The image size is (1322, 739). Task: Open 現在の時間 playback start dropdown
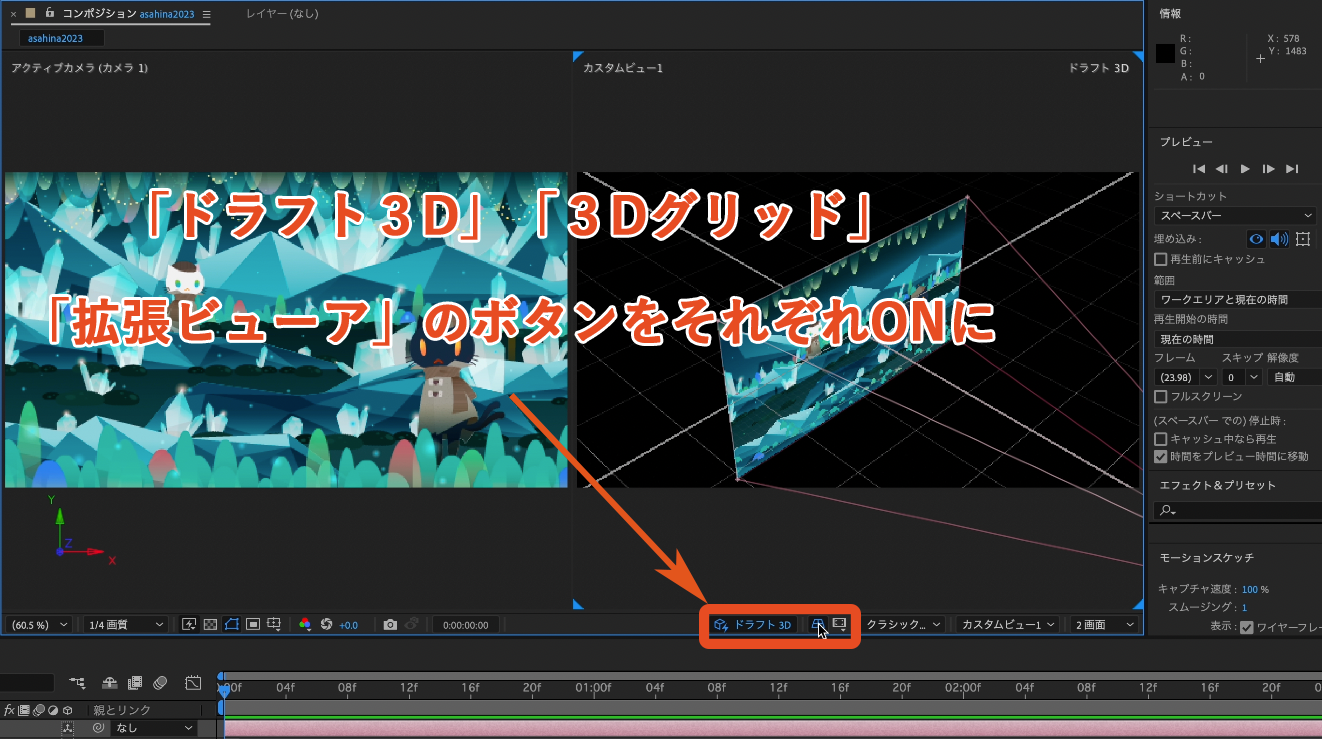click(1237, 341)
